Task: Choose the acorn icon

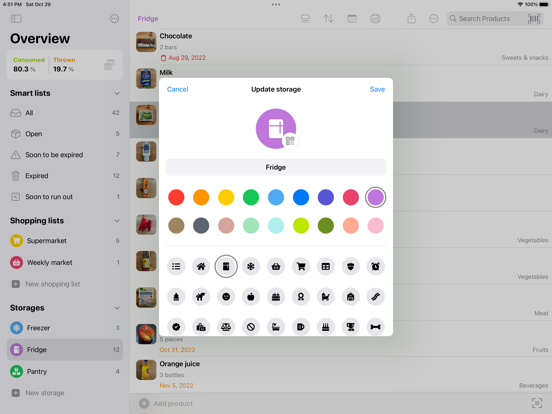Action: (x=351, y=266)
